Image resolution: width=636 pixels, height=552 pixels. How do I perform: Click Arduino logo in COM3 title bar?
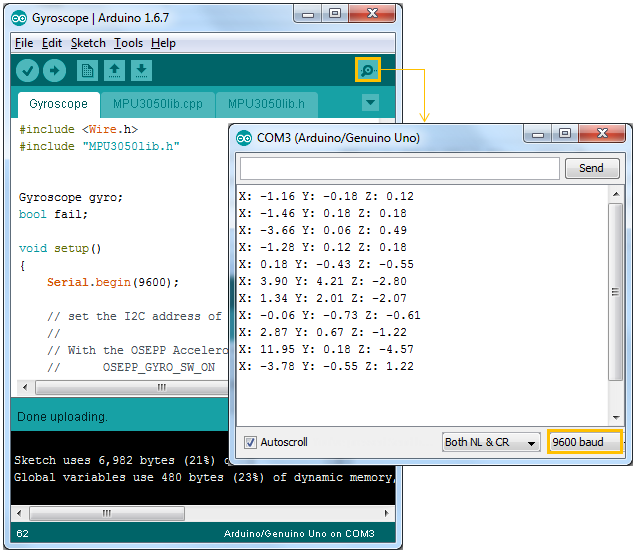(x=244, y=137)
